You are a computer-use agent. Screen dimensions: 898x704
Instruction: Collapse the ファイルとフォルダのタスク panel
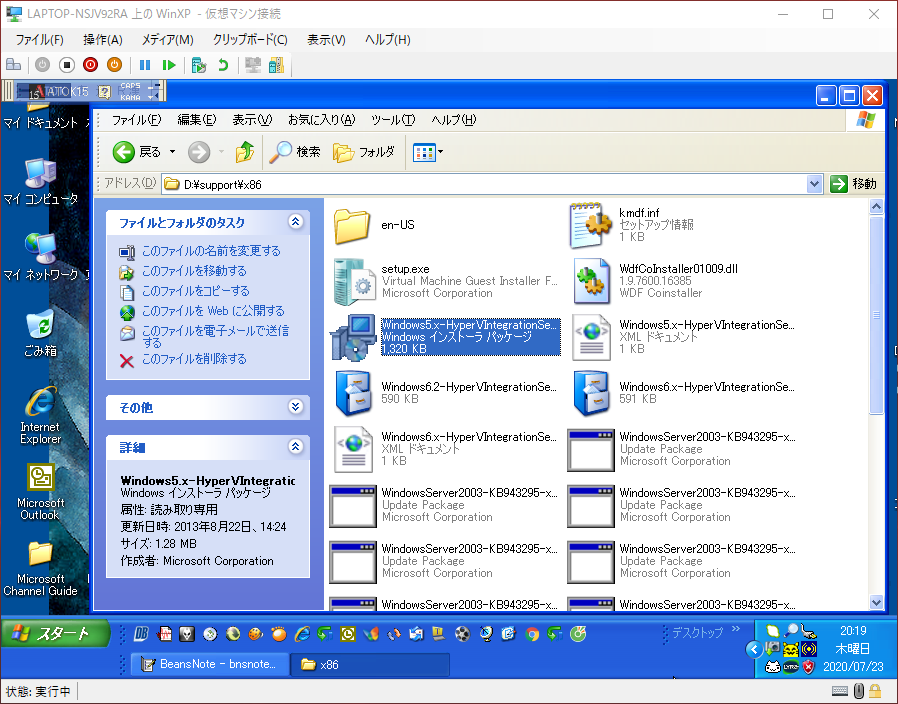(296, 222)
